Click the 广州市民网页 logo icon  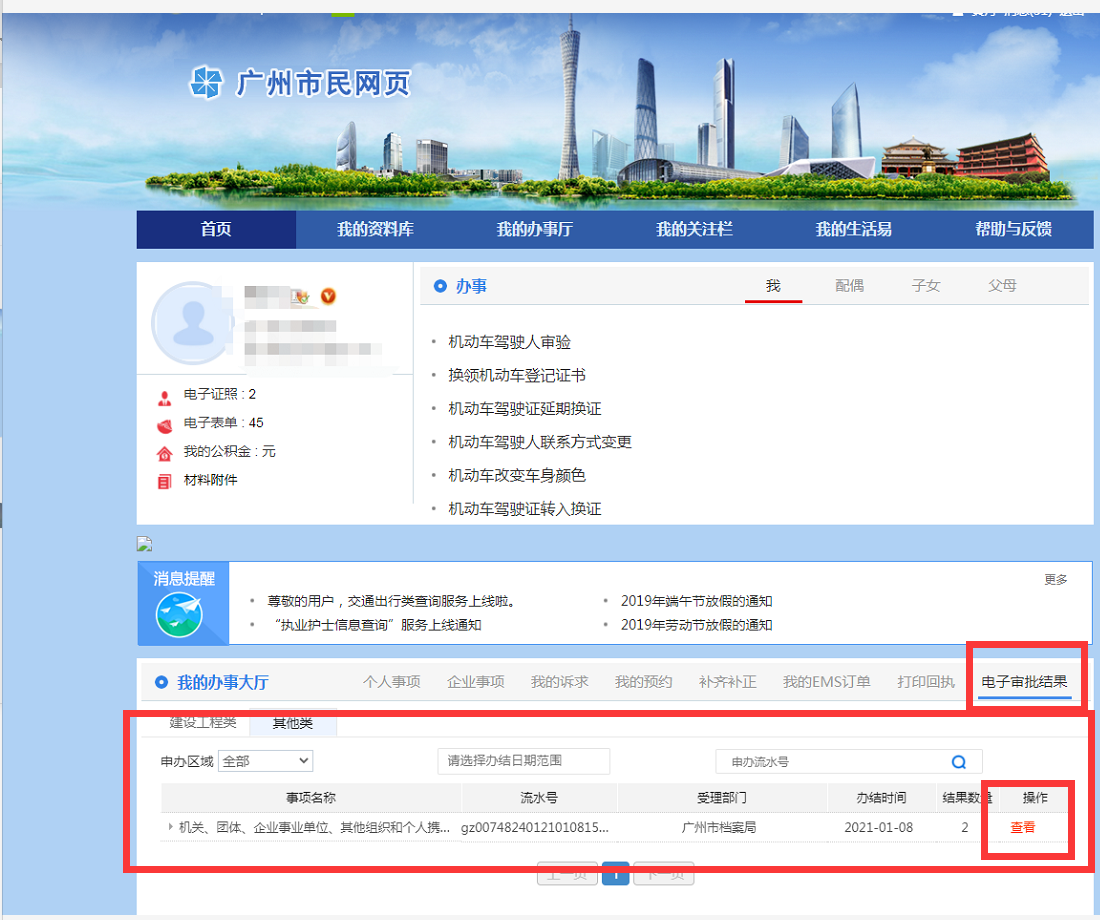point(206,83)
